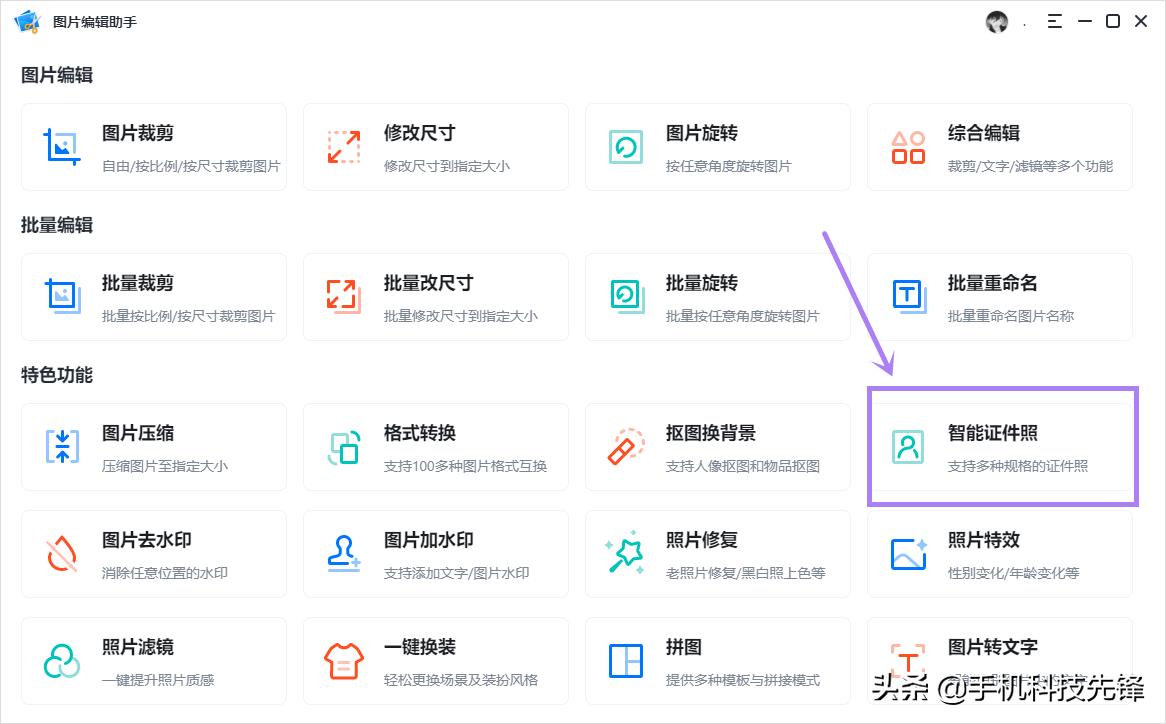The width and height of the screenshot is (1166, 724).
Task: Open the 批量裁剪 batch crop icon
Action: 61,296
